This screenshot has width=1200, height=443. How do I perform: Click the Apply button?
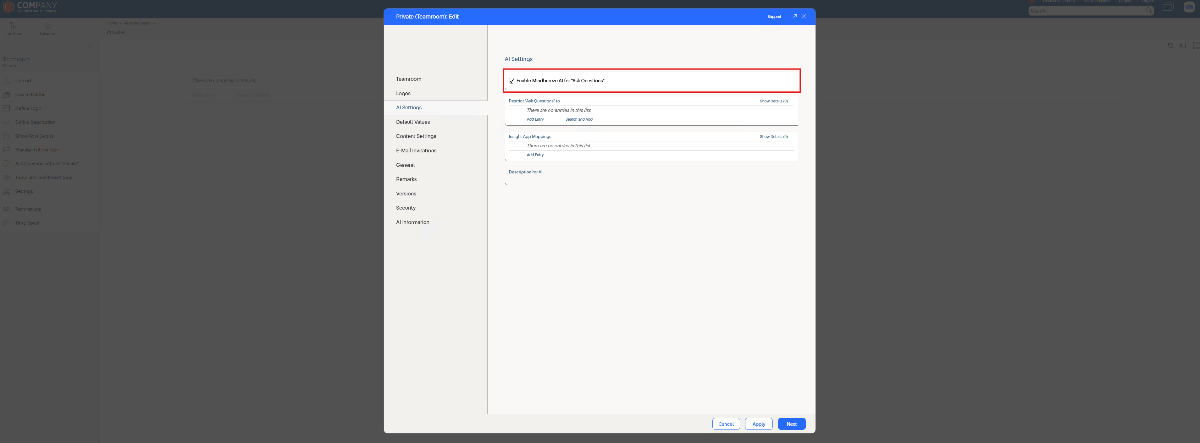[759, 424]
